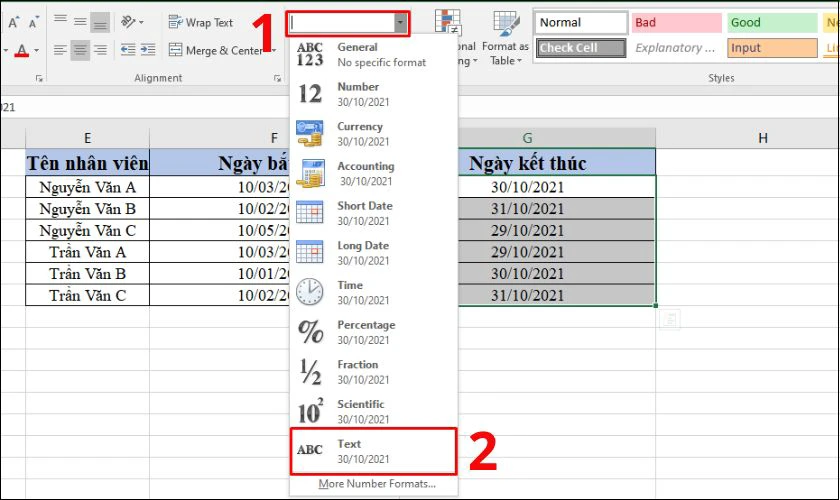Choose the Short Date format

[x=373, y=213]
